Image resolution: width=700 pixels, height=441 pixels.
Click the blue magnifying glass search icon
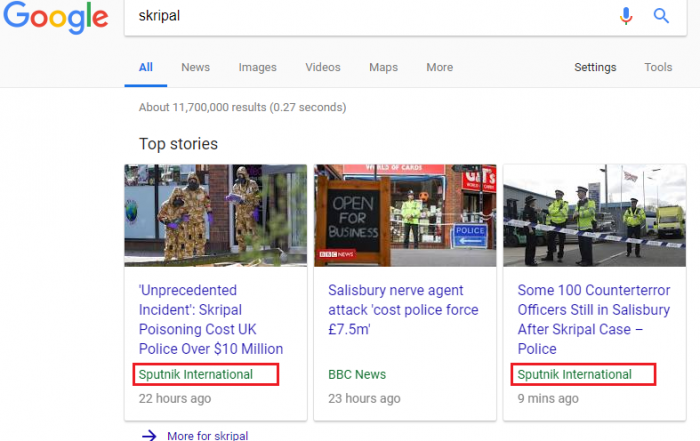[x=661, y=16]
